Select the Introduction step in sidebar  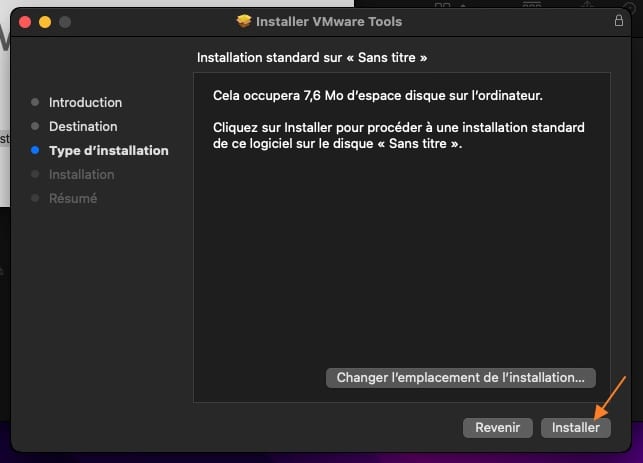(85, 102)
